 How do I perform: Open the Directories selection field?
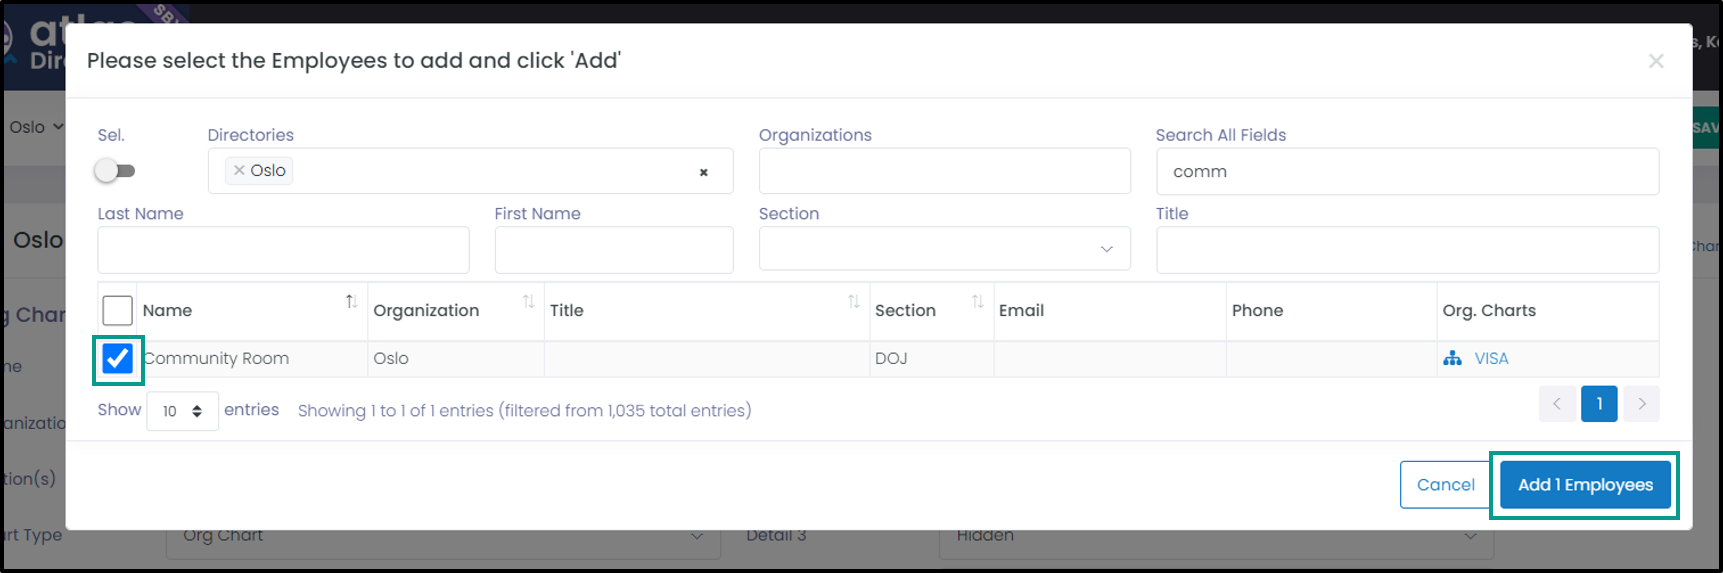(470, 171)
